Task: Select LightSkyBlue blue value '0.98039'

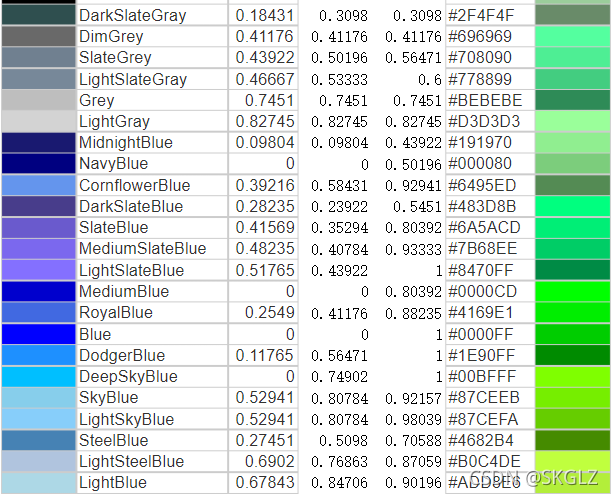Action: [413, 419]
